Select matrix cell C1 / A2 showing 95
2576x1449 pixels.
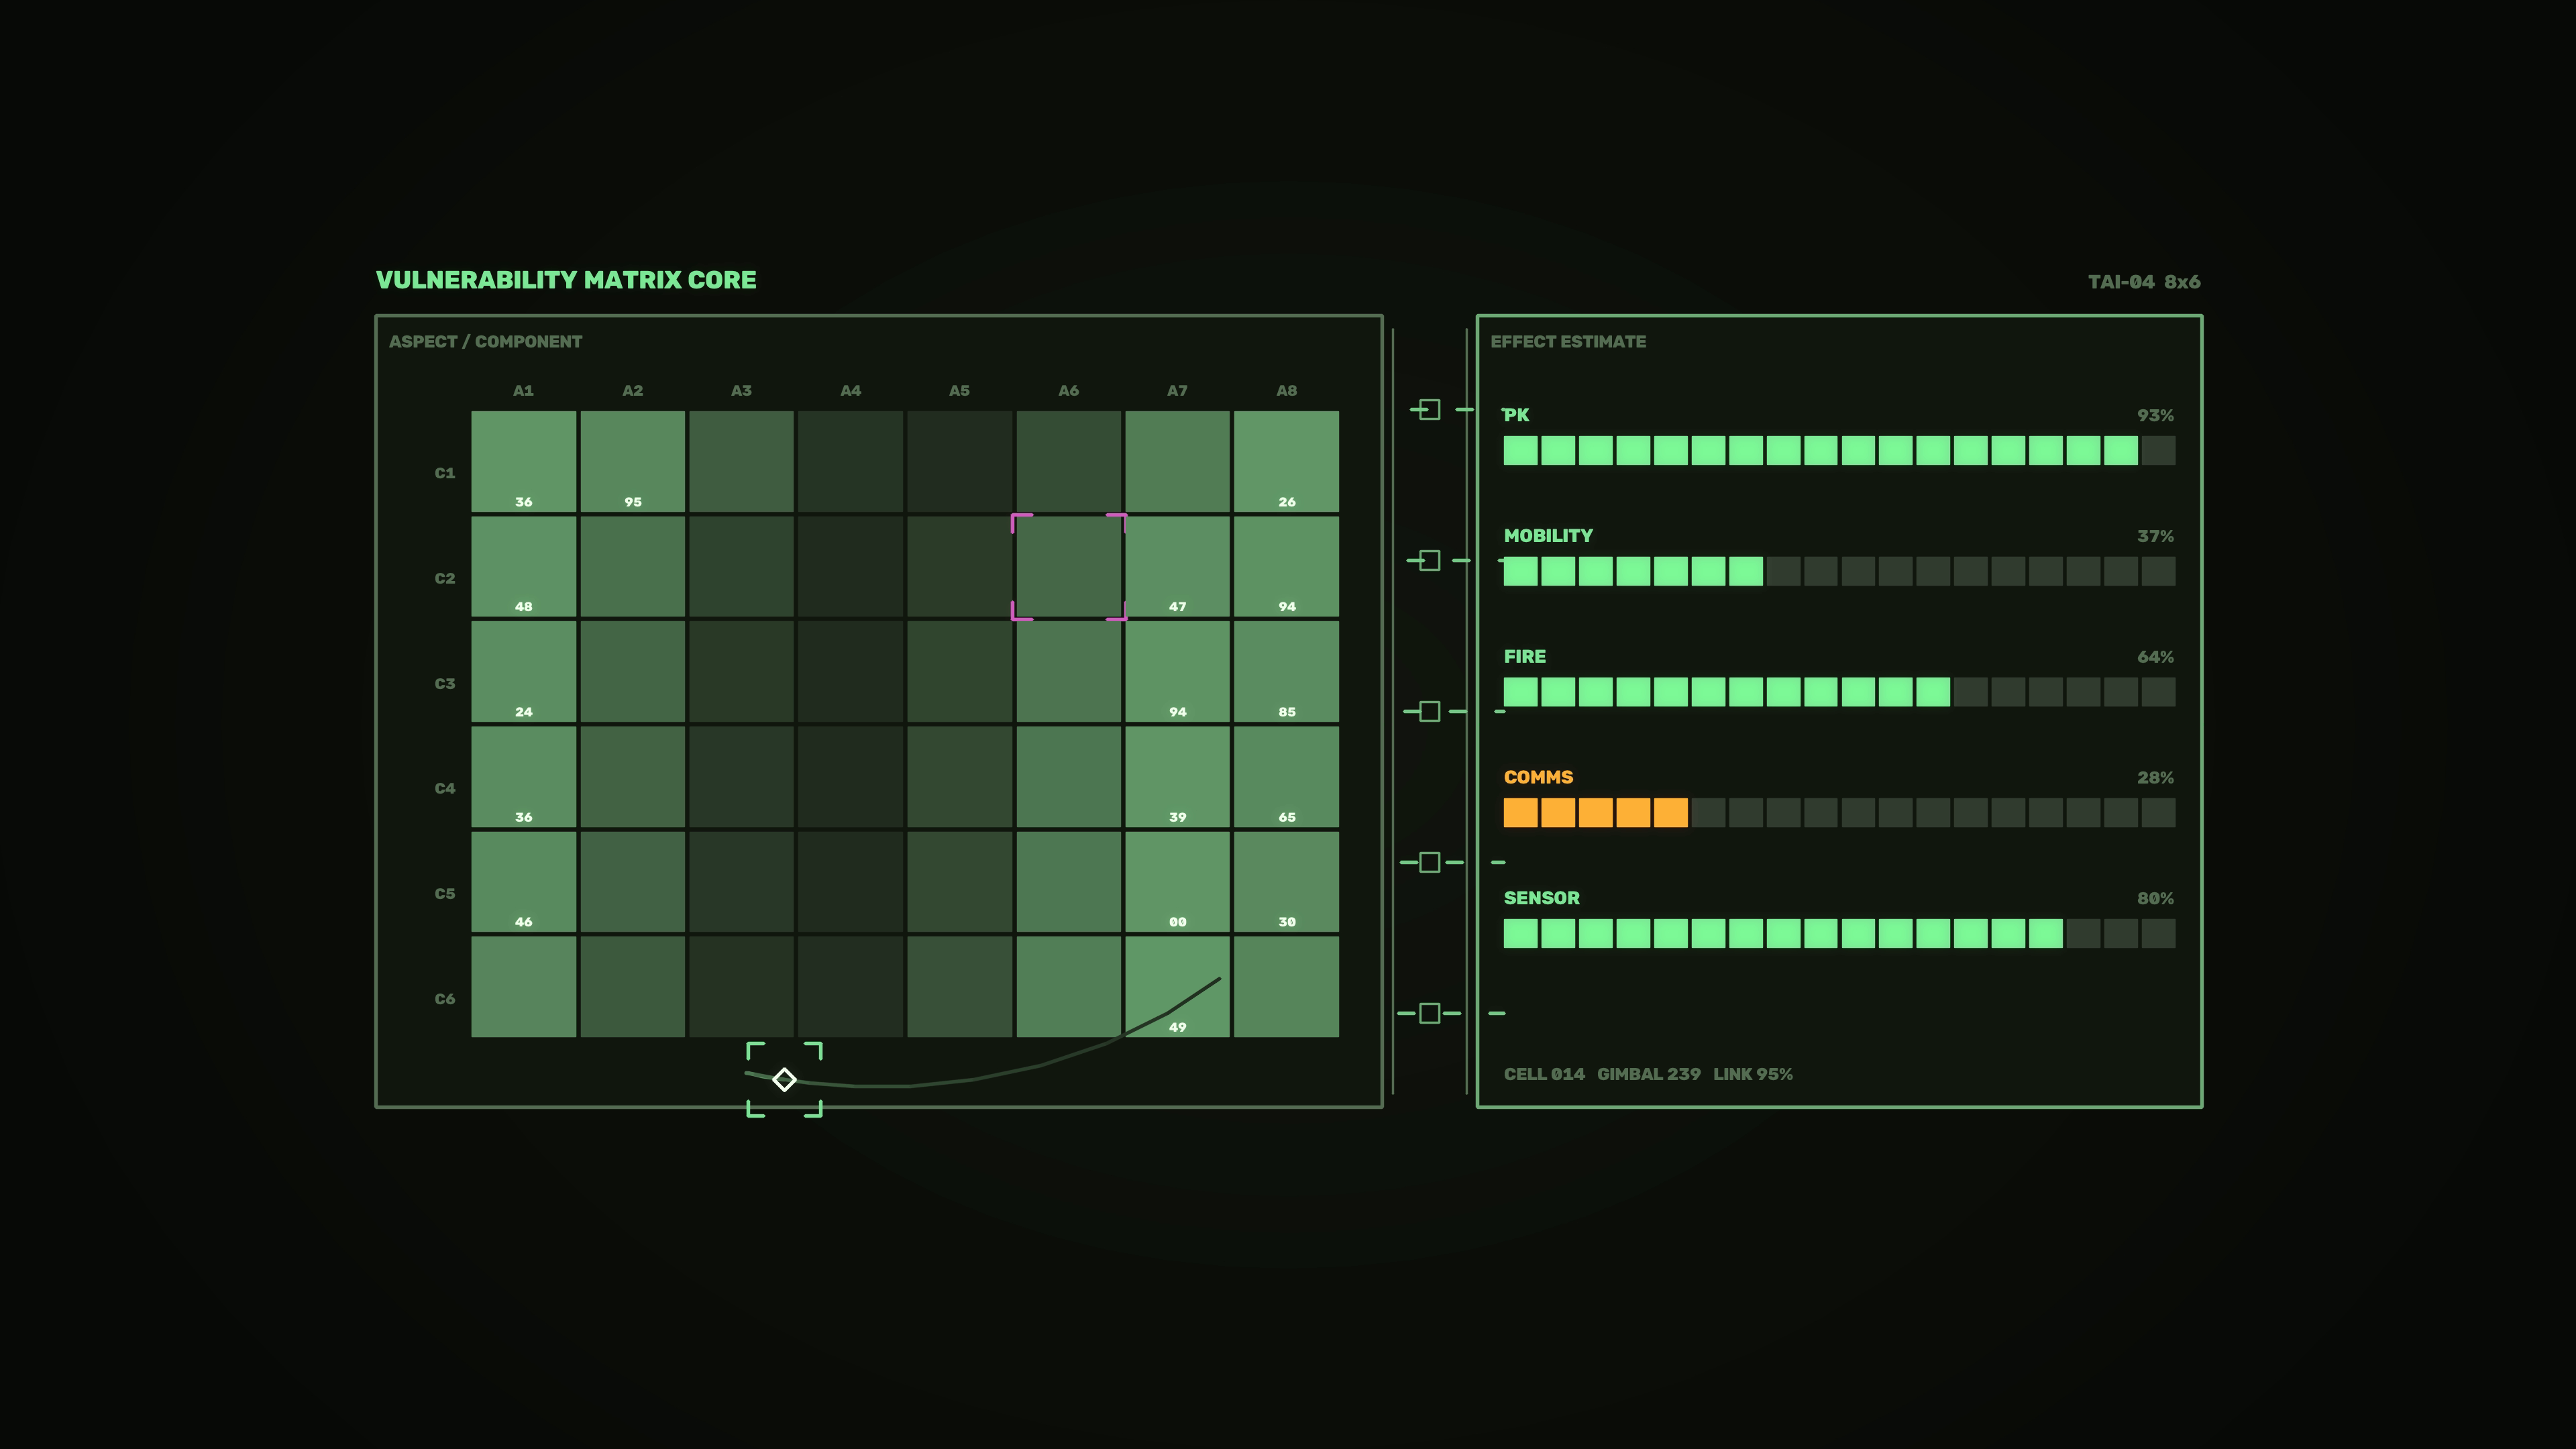[x=633, y=462]
